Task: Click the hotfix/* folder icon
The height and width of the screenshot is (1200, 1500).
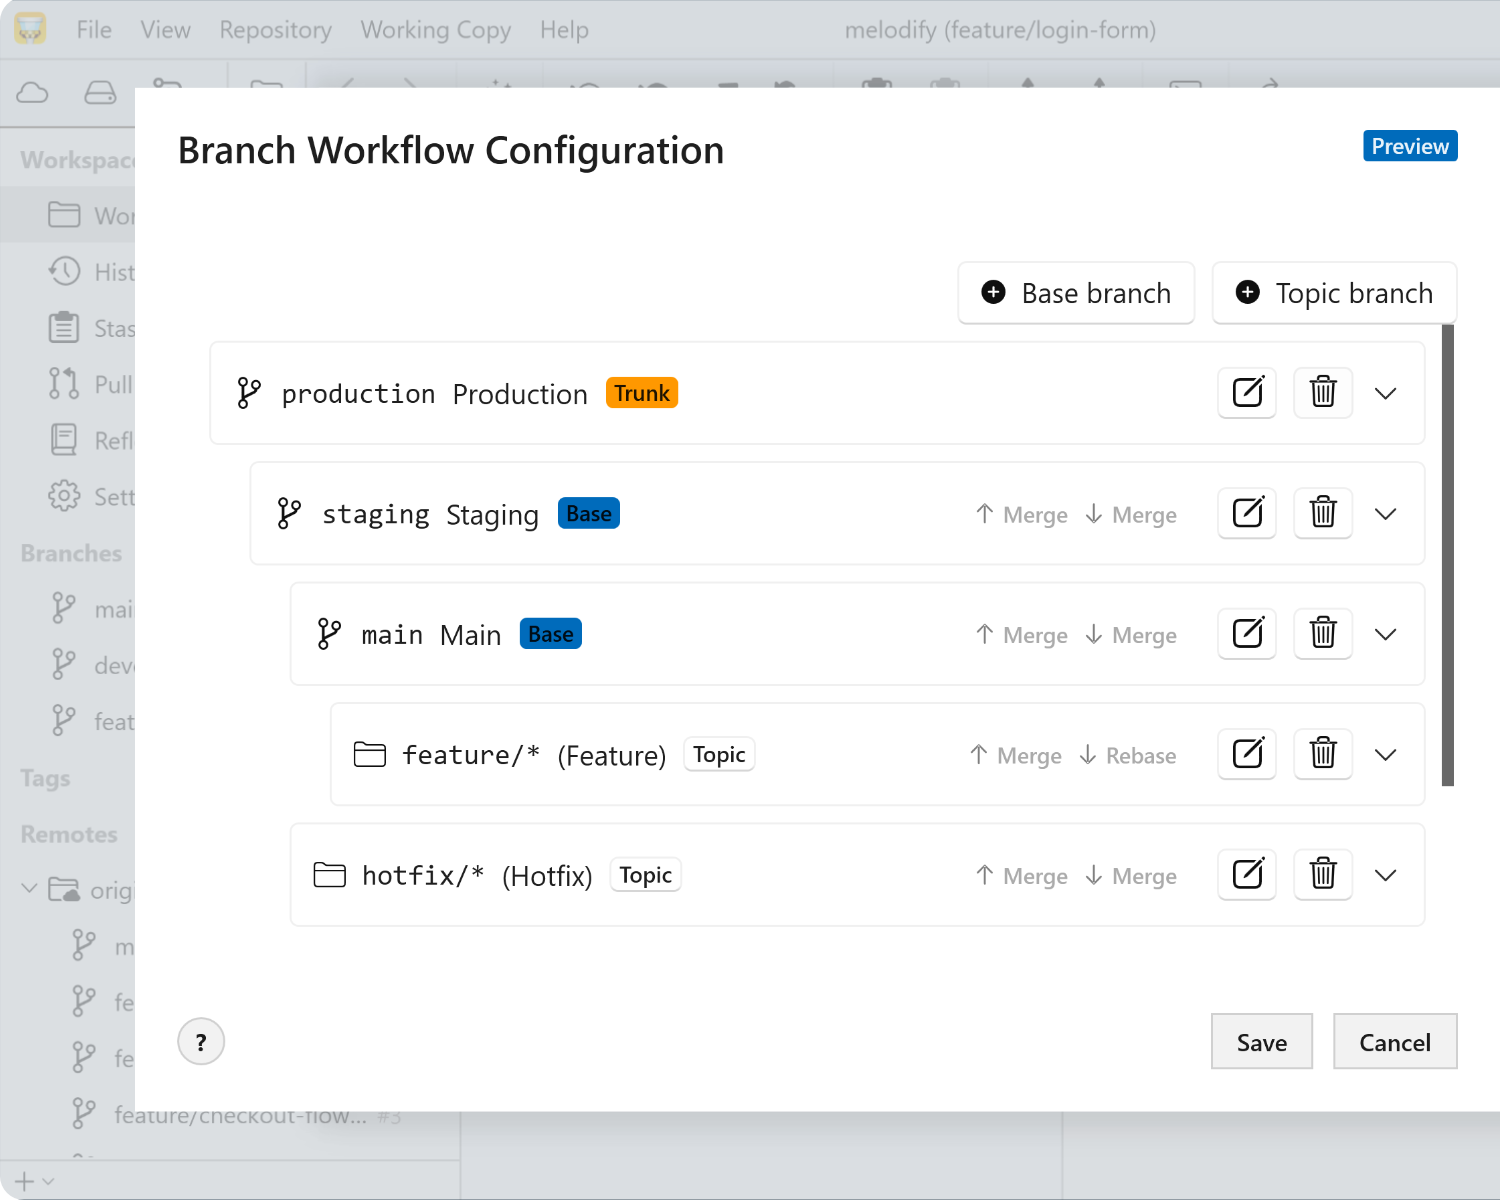Action: 330,875
